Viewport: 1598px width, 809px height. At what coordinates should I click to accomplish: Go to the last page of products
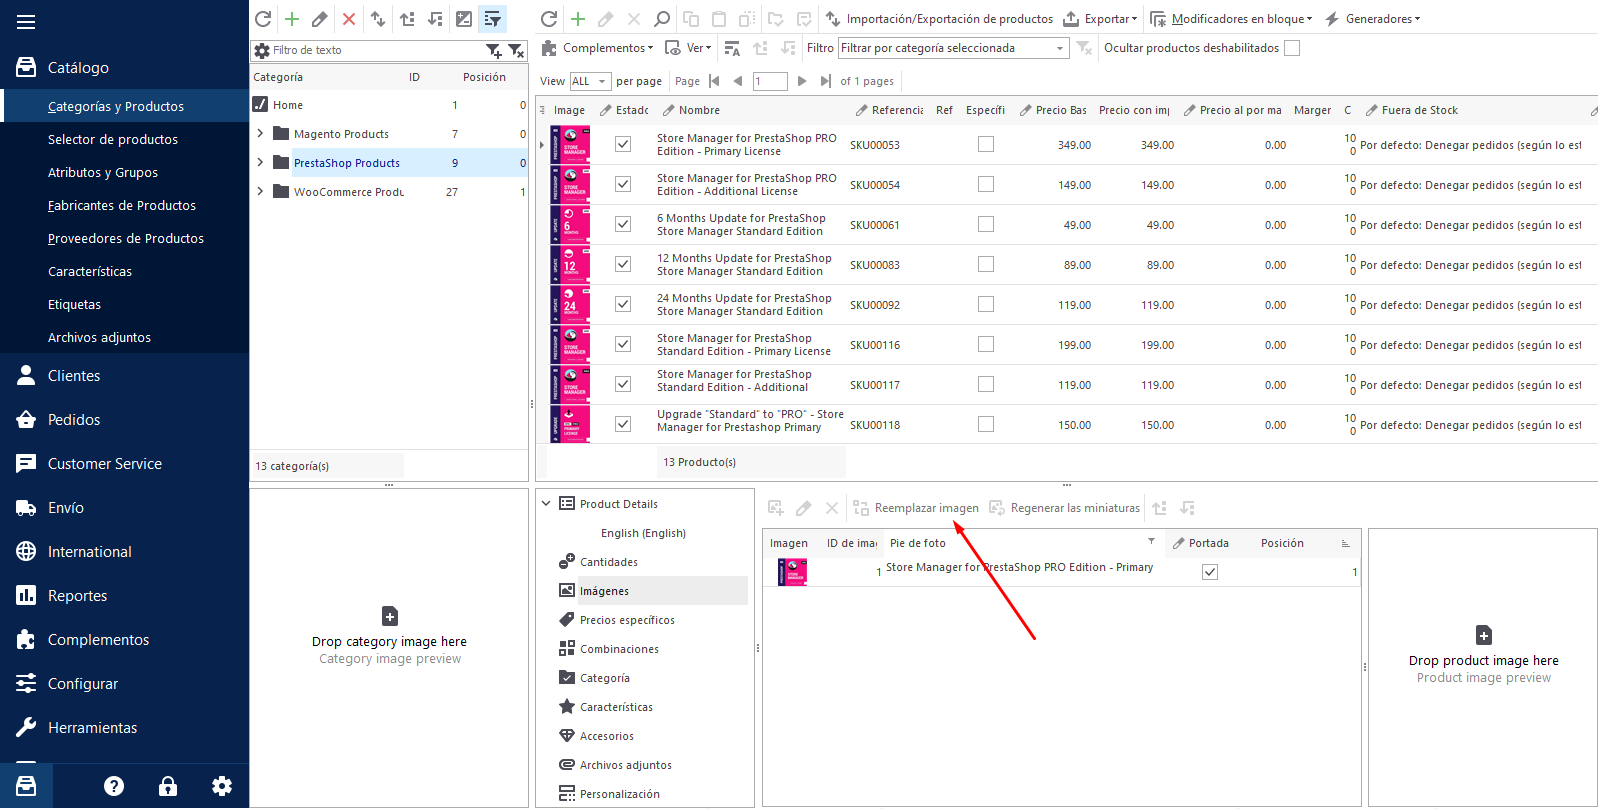tap(825, 81)
